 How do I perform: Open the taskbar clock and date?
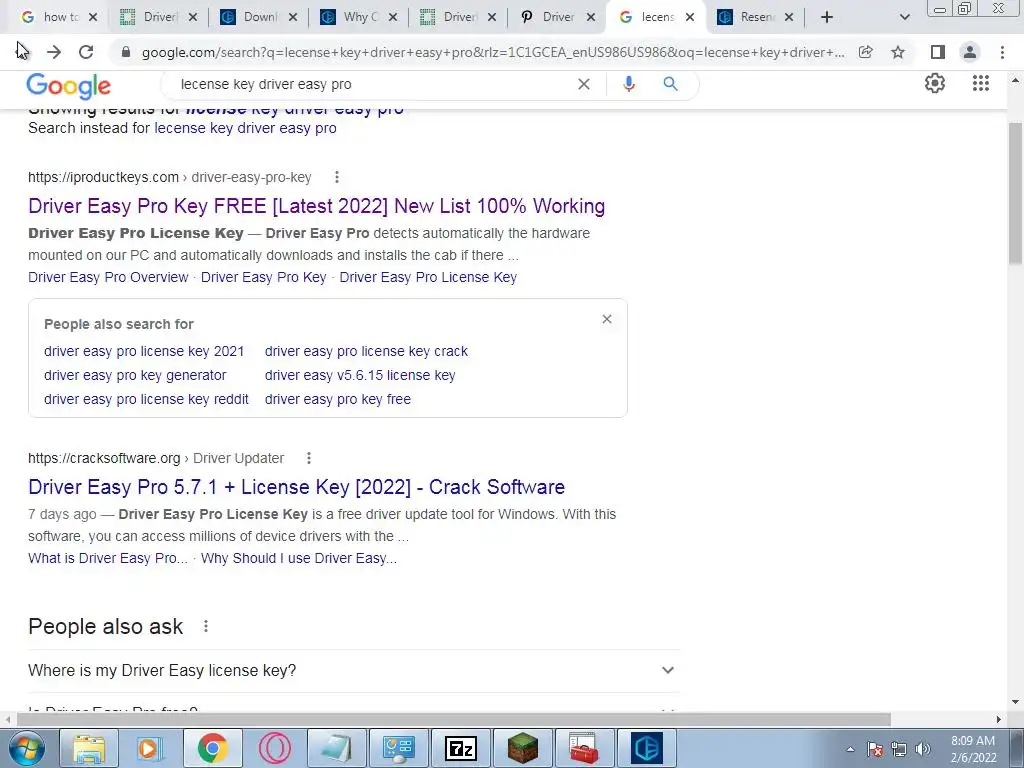[x=973, y=749]
